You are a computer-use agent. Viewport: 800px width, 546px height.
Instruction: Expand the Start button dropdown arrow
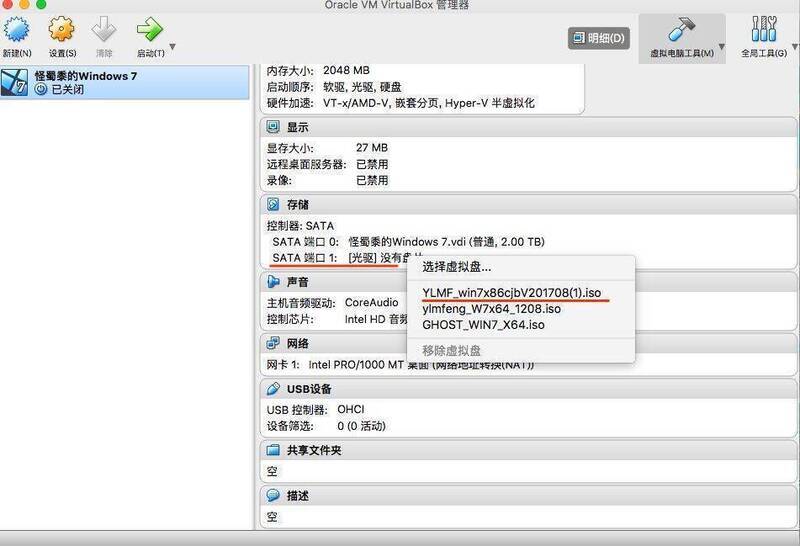click(172, 47)
